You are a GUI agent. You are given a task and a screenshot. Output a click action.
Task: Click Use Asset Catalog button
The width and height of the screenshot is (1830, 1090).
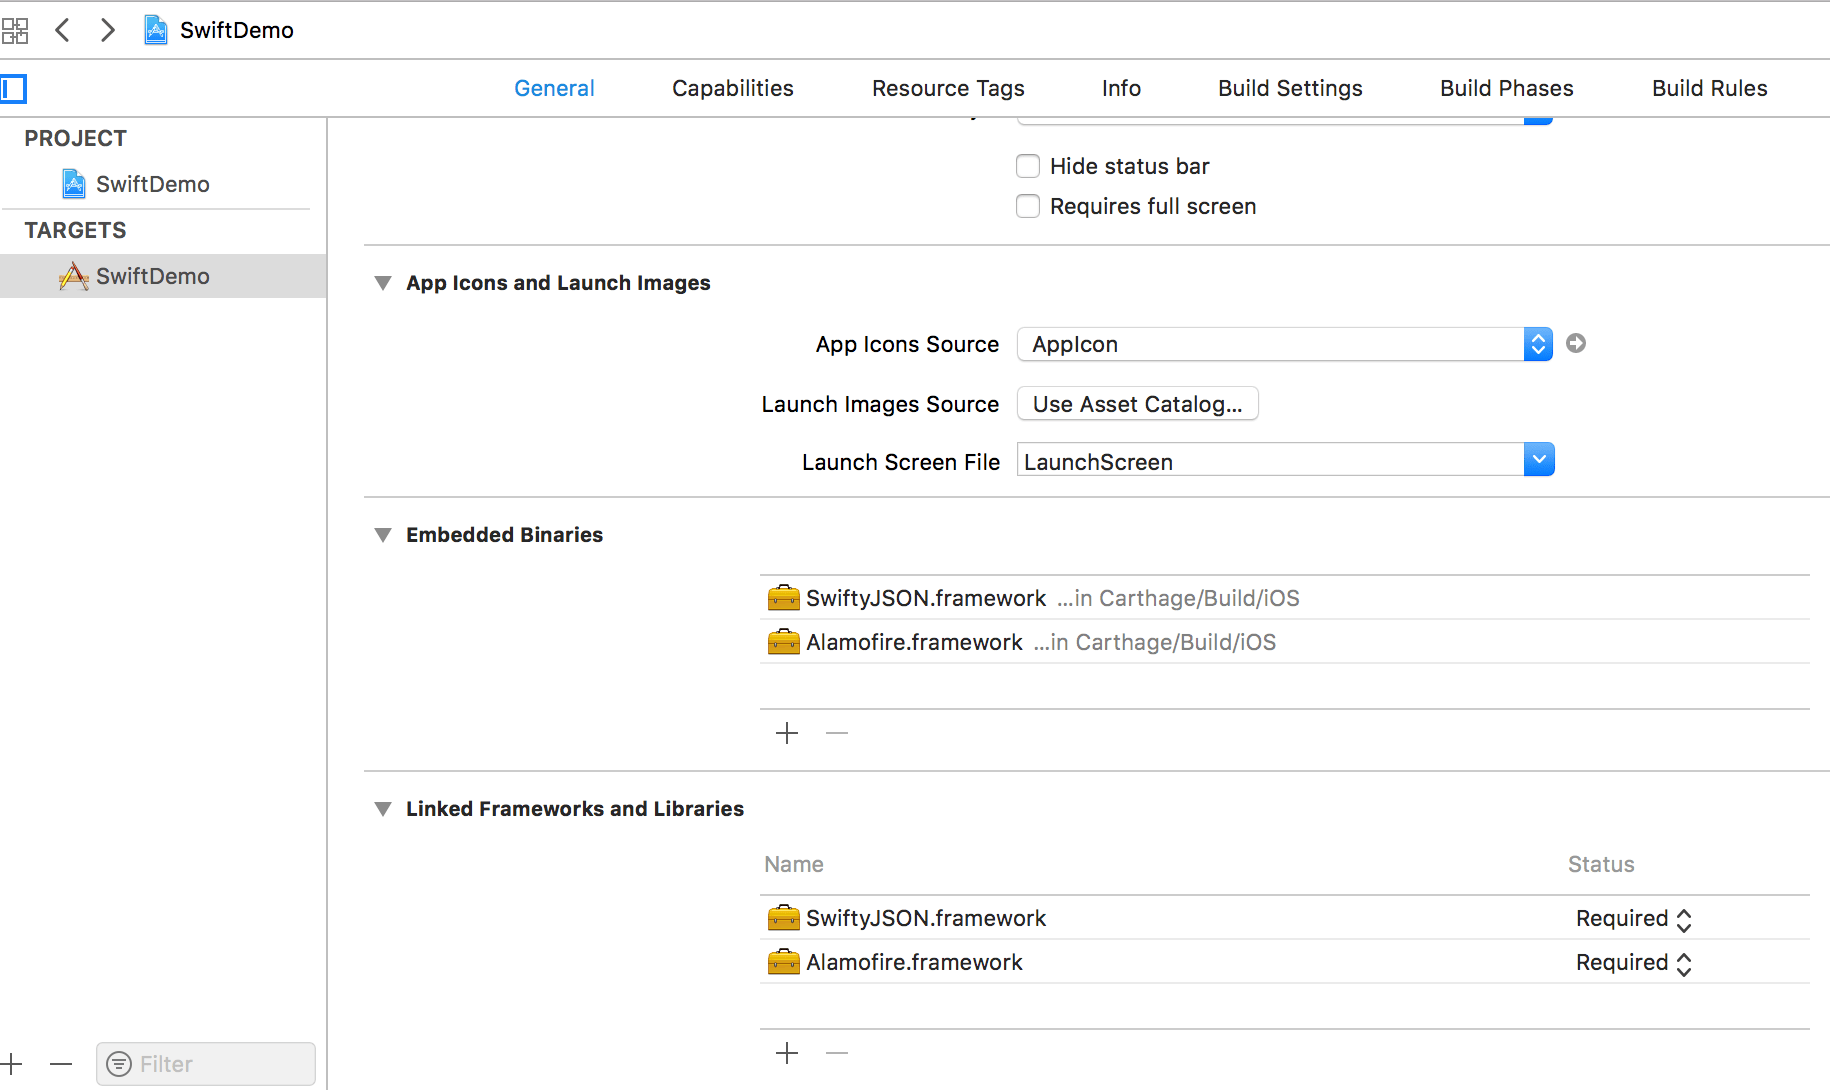coord(1138,404)
